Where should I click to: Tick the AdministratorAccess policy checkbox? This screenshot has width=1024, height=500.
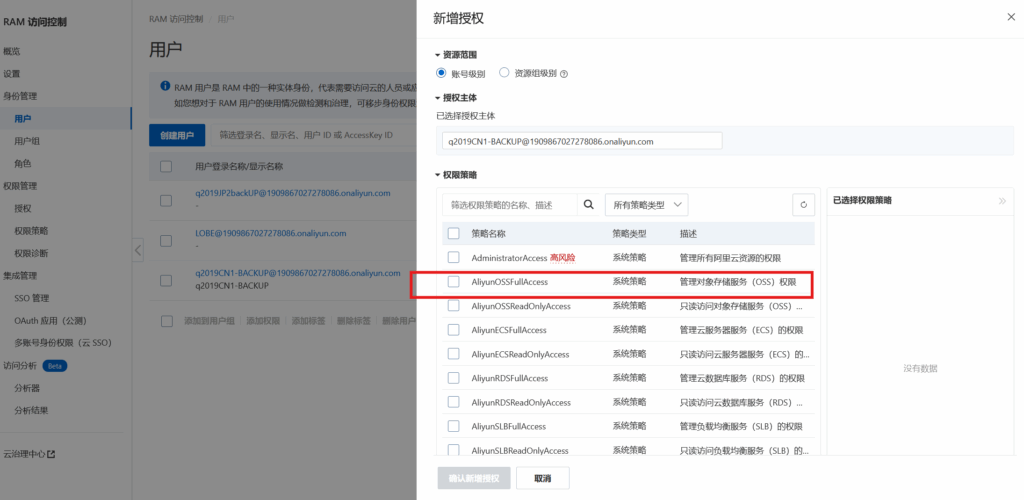pos(453,258)
